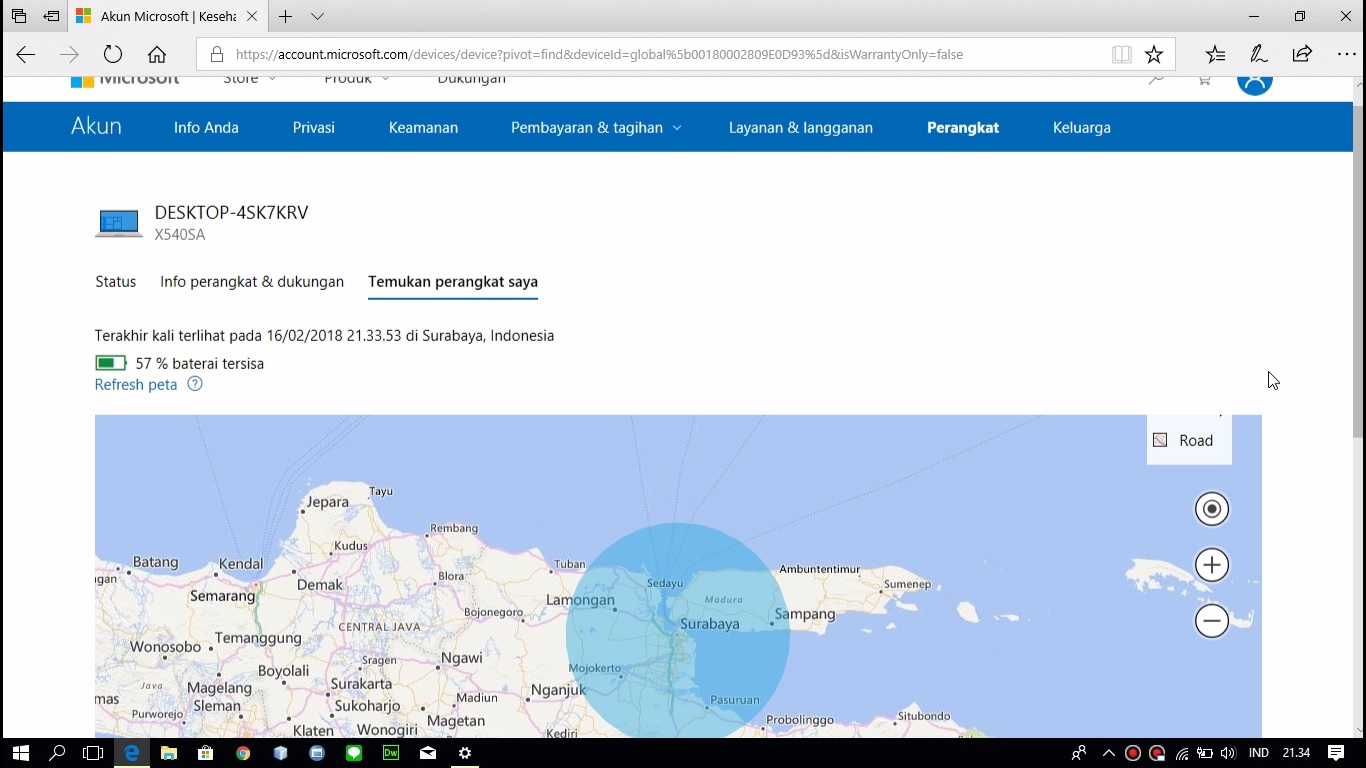Open the Road map type selector
The height and width of the screenshot is (768, 1366).
click(x=1188, y=440)
